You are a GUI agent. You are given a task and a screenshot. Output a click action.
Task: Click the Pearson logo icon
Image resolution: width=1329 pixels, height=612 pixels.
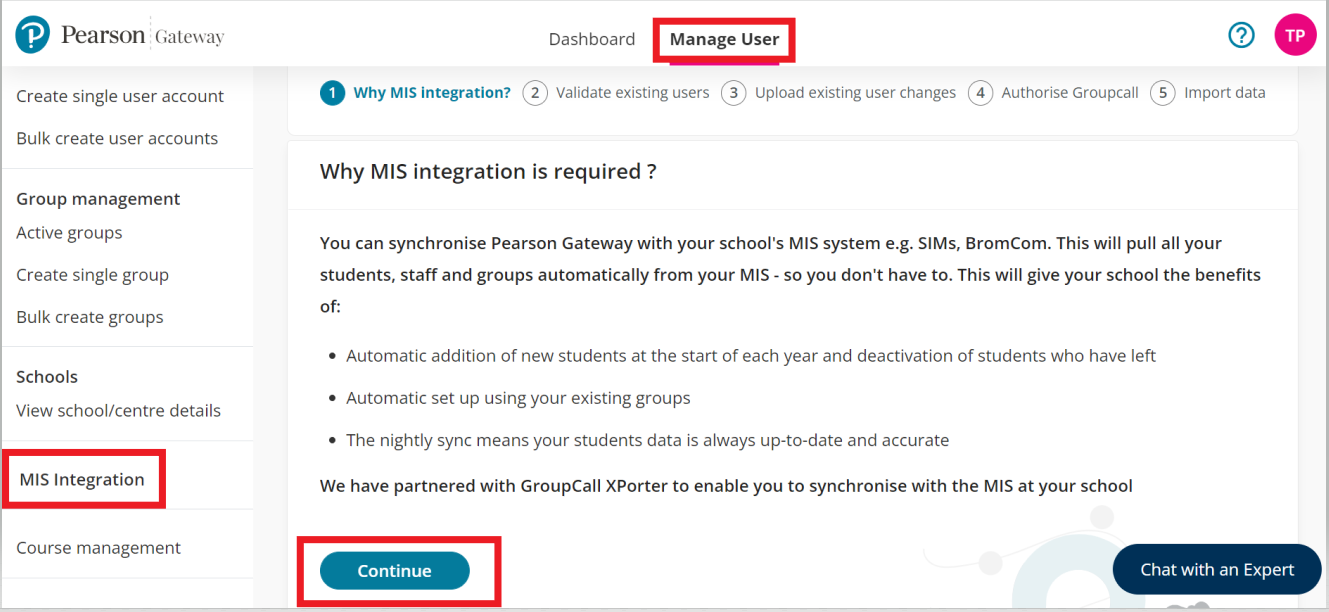[33, 36]
